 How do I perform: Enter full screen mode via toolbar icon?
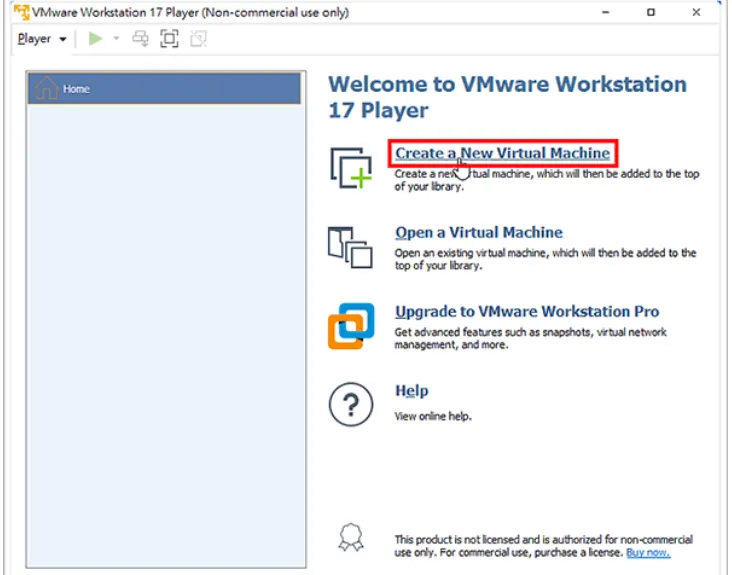click(x=169, y=39)
